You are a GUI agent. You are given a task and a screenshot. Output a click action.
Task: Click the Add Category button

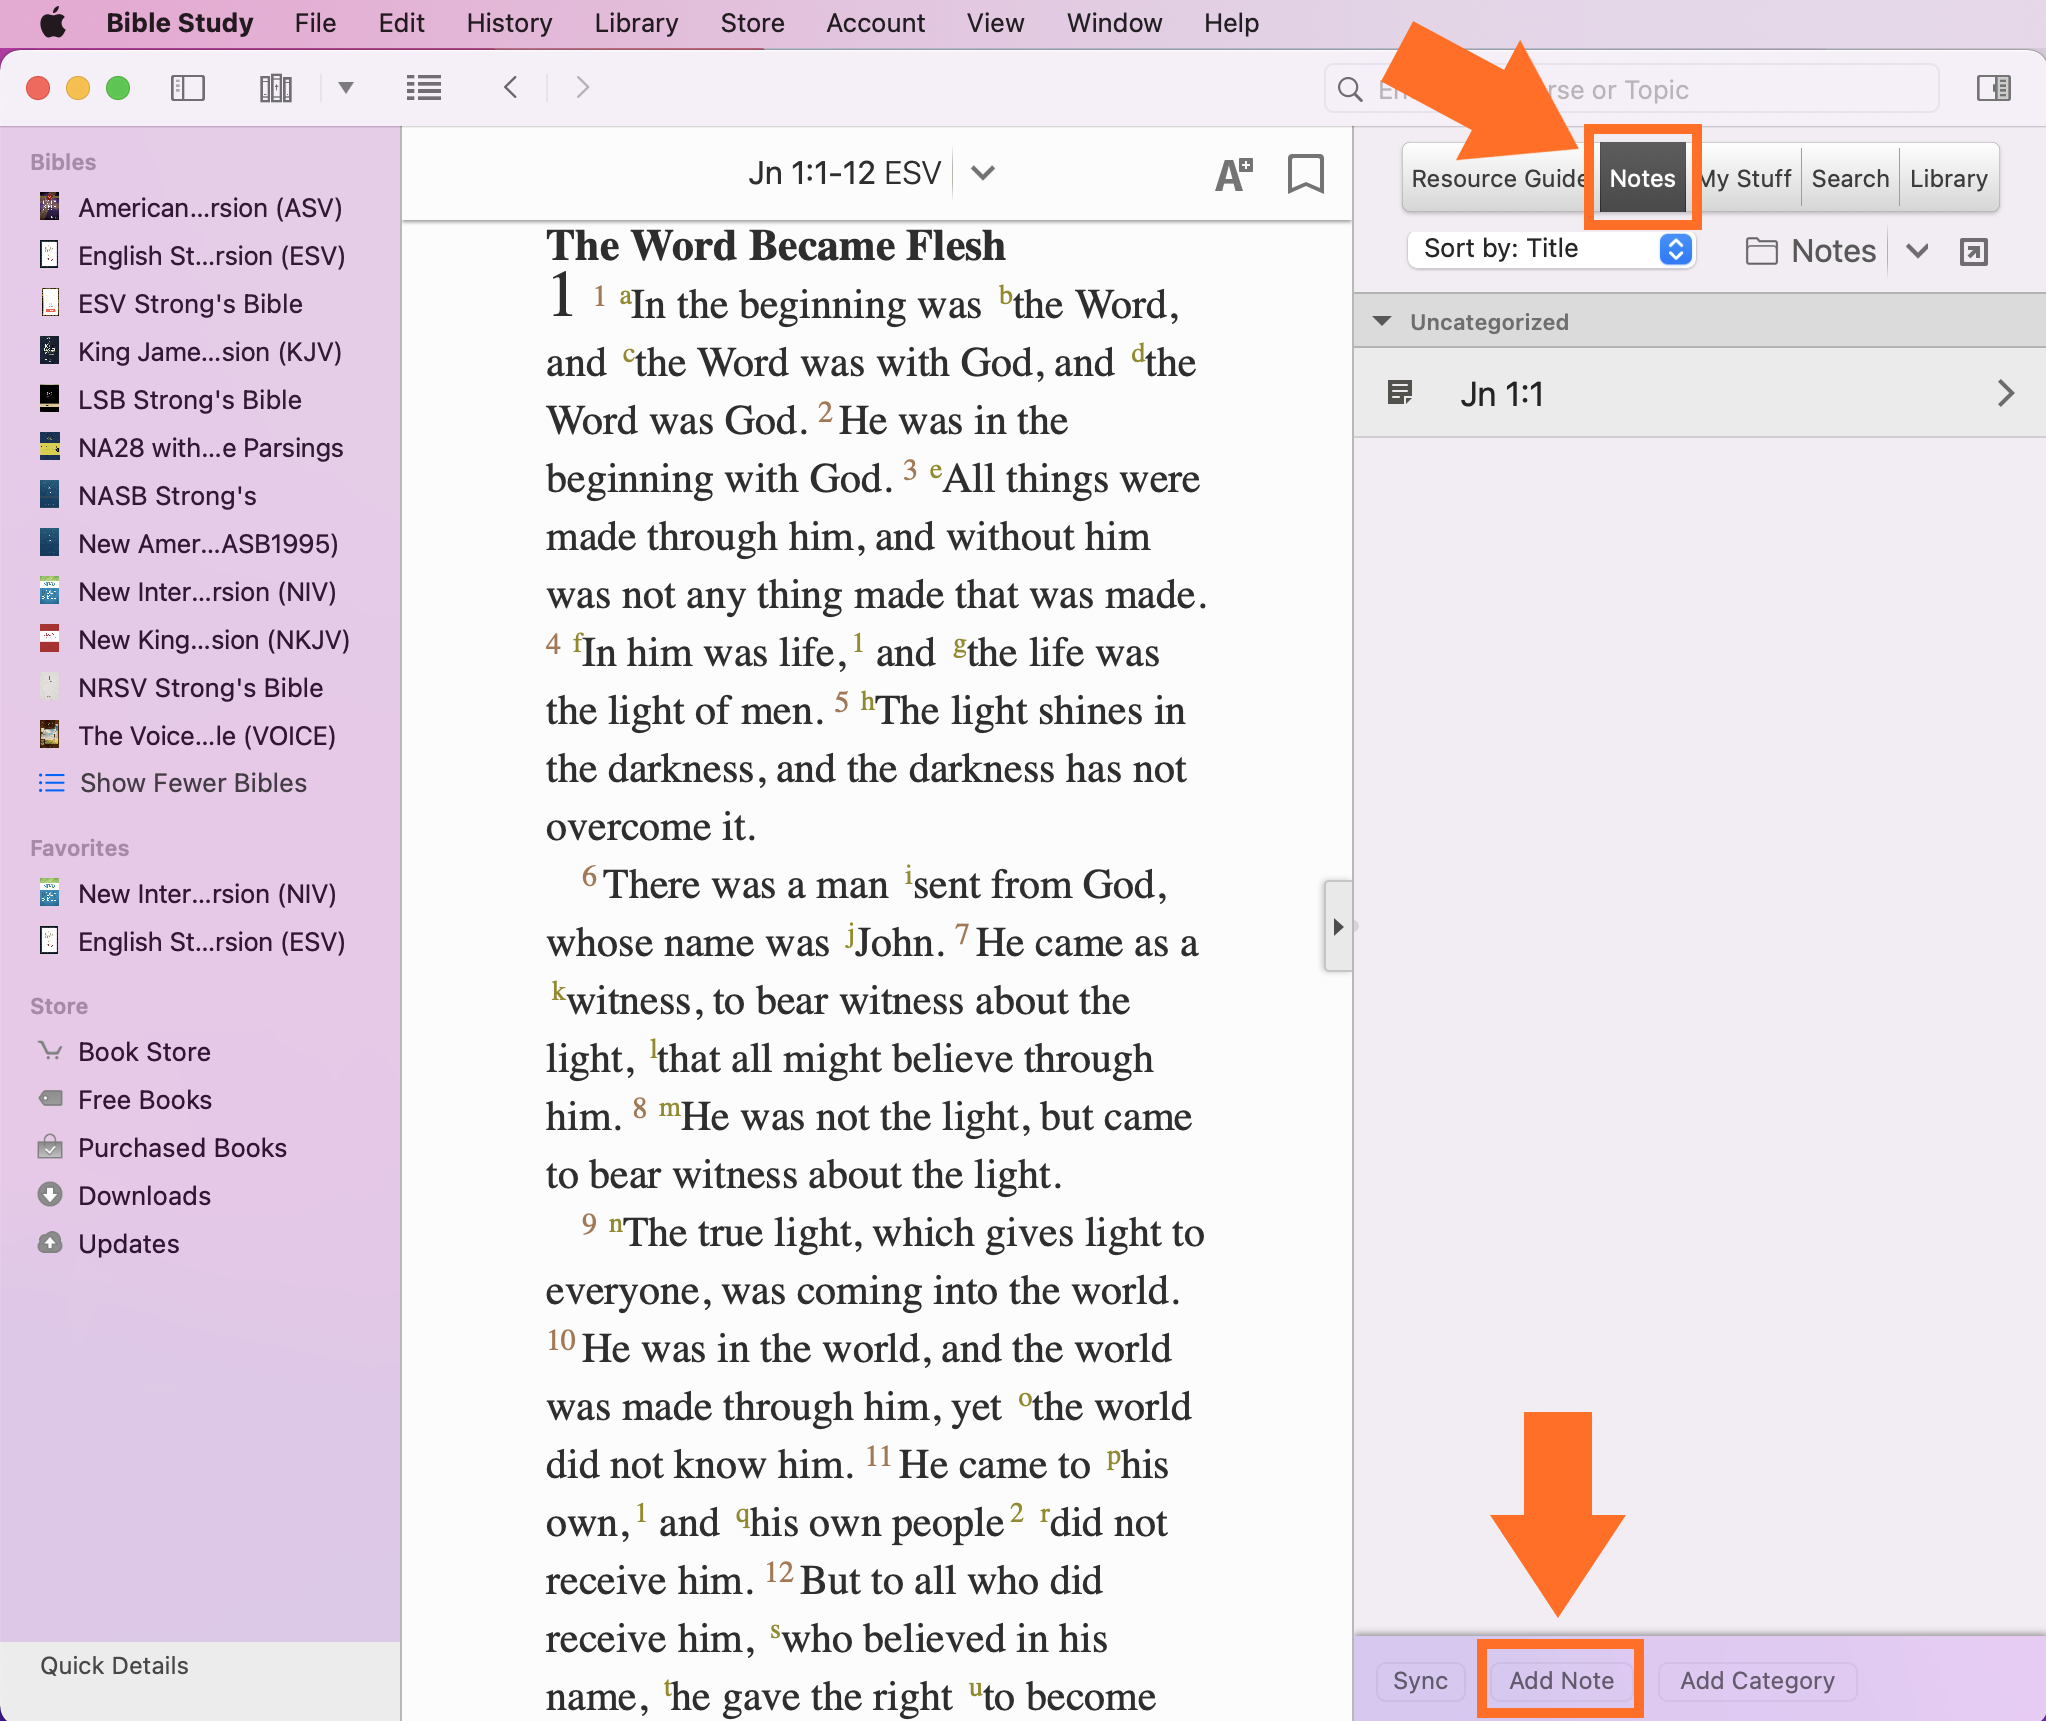1756,1681
